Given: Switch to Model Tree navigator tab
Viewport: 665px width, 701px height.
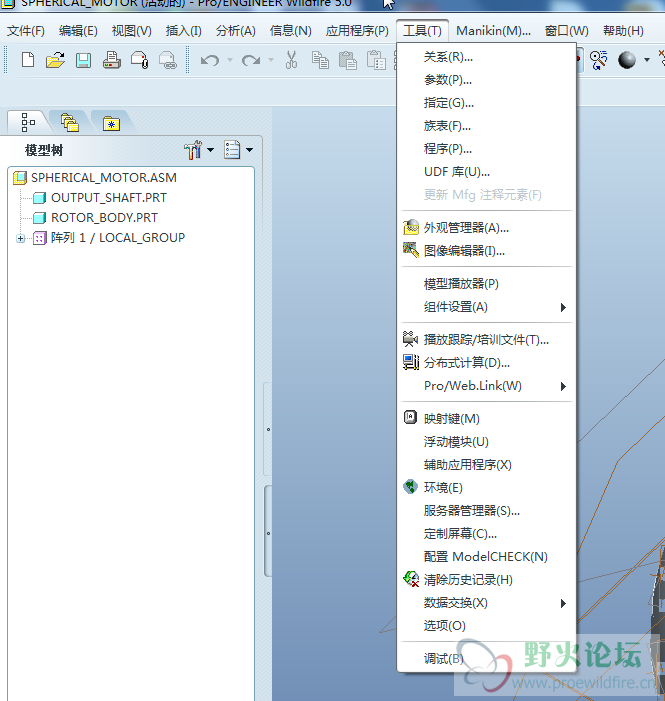Looking at the screenshot, I should (x=28, y=122).
